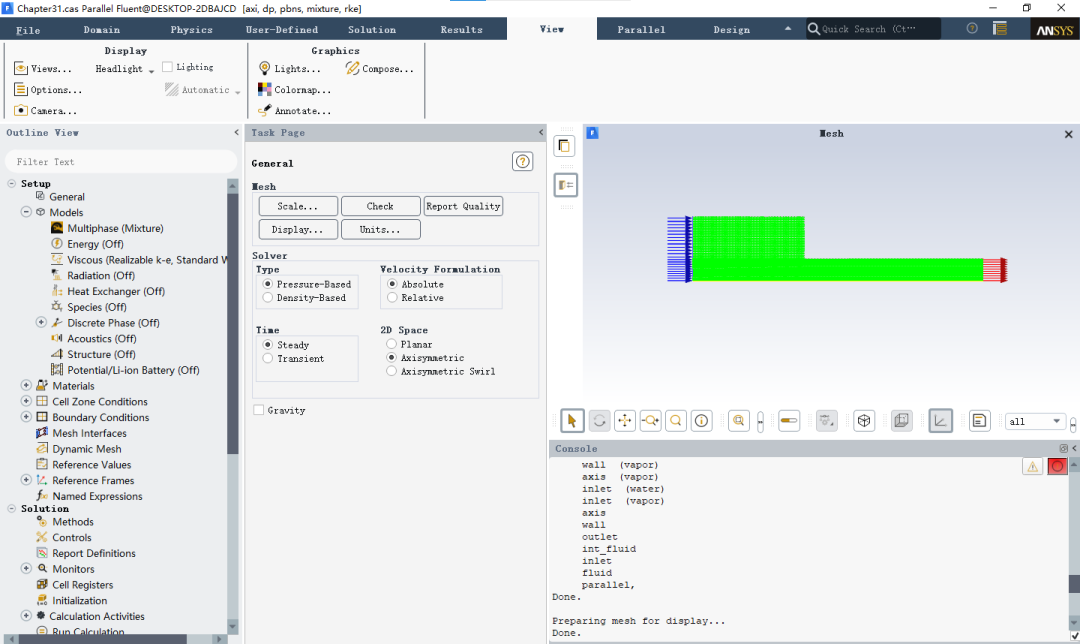Open the Colormap dialog

pyautogui.click(x=294, y=90)
